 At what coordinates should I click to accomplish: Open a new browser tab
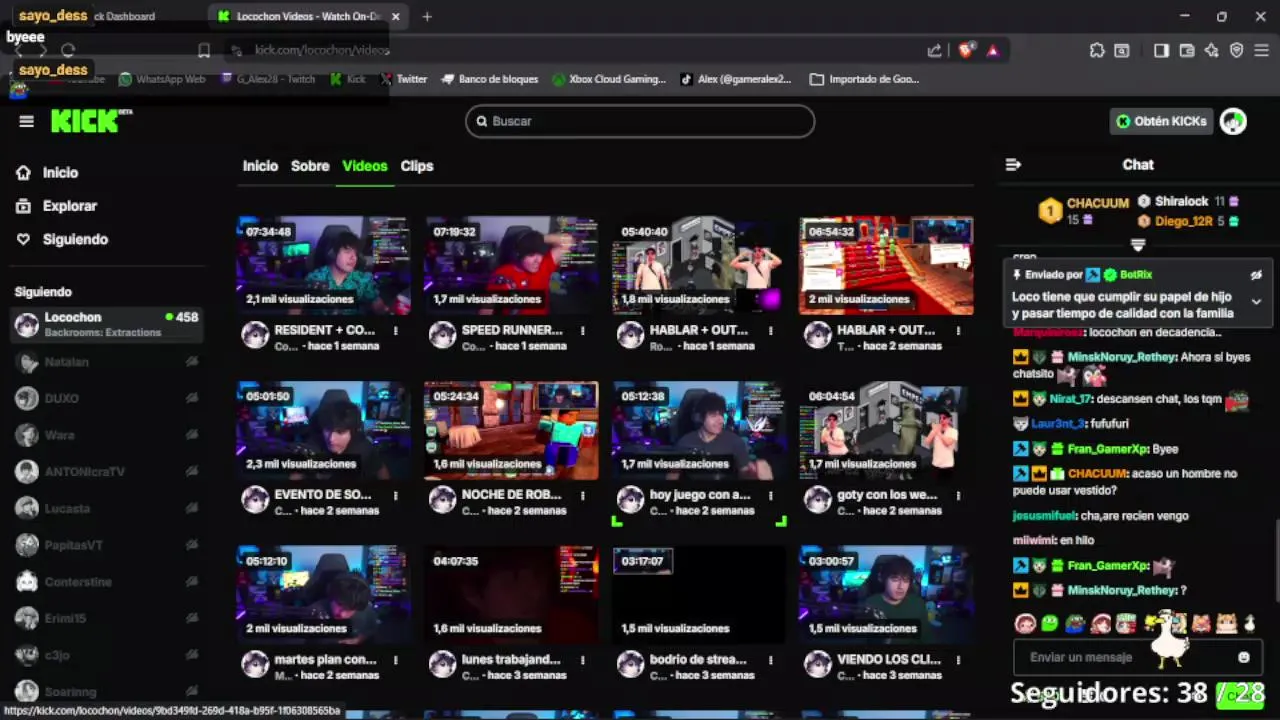pyautogui.click(x=427, y=16)
